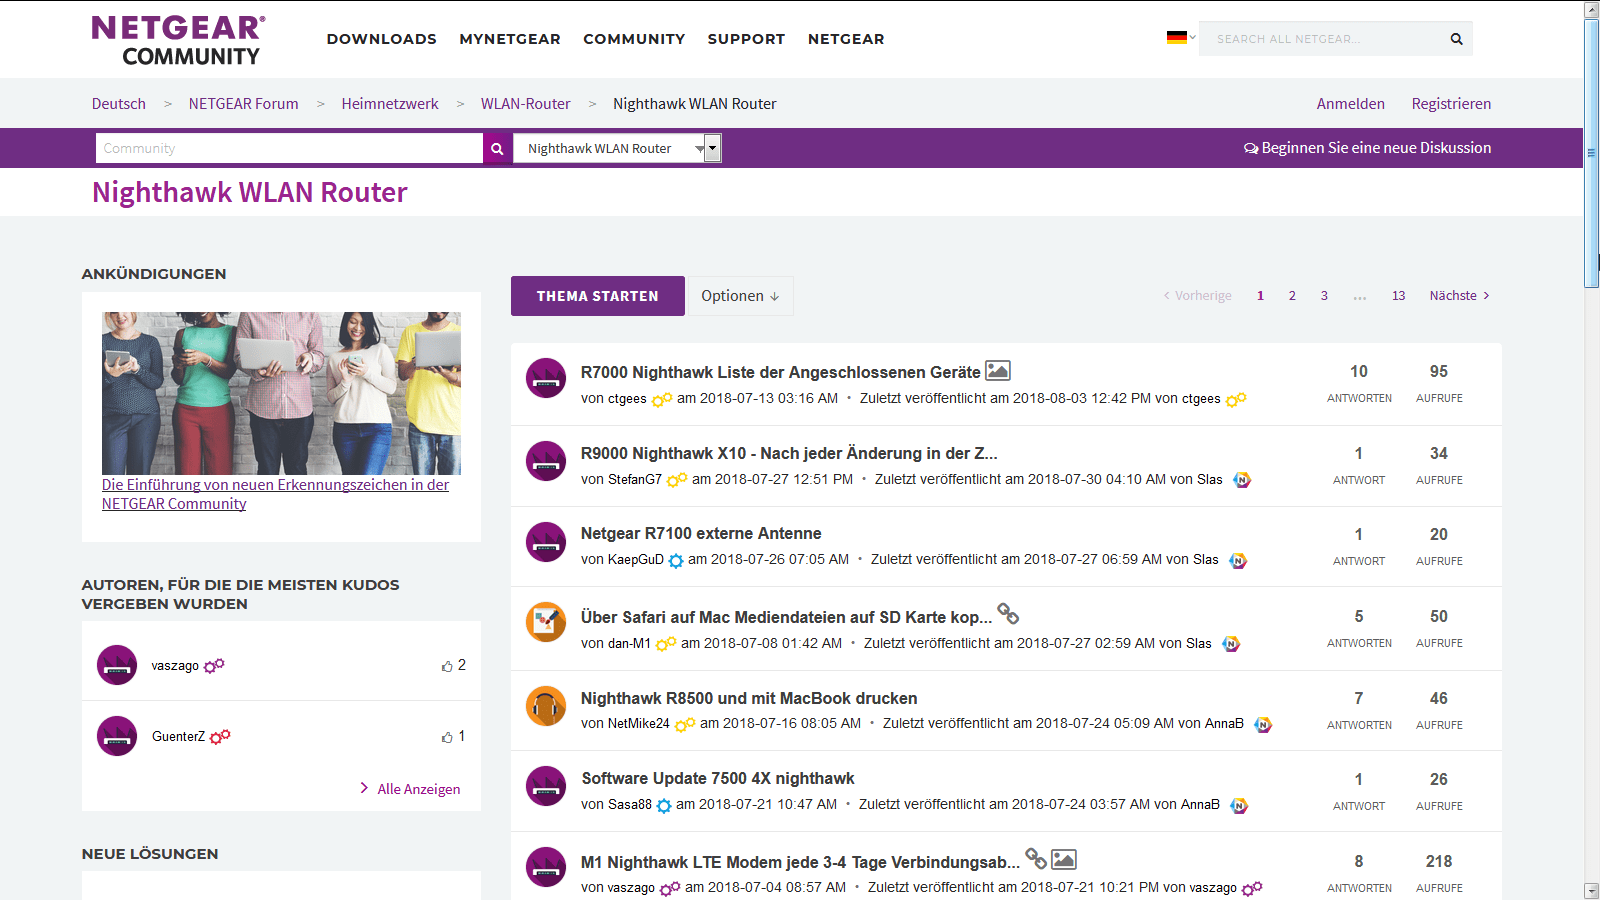Open user profile Sasa88
The width and height of the screenshot is (1600, 900).
pos(630,804)
